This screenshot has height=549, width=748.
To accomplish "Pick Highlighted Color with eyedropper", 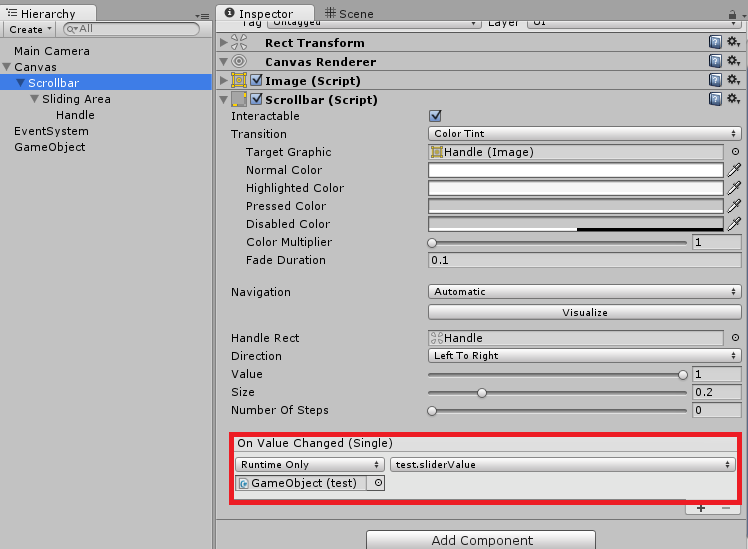I will tap(734, 188).
